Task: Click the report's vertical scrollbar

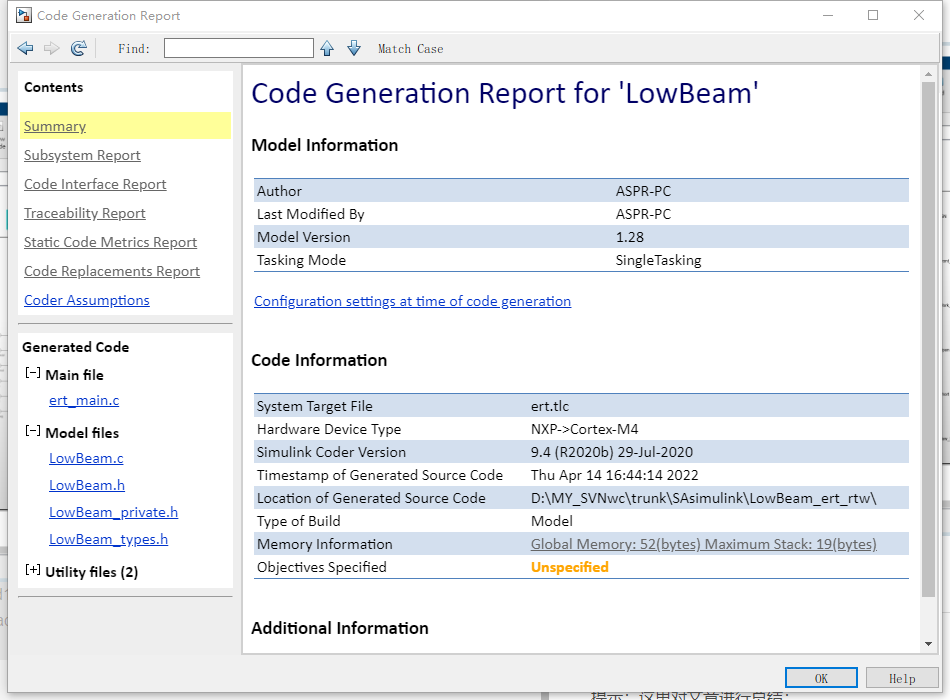Action: tap(930, 340)
